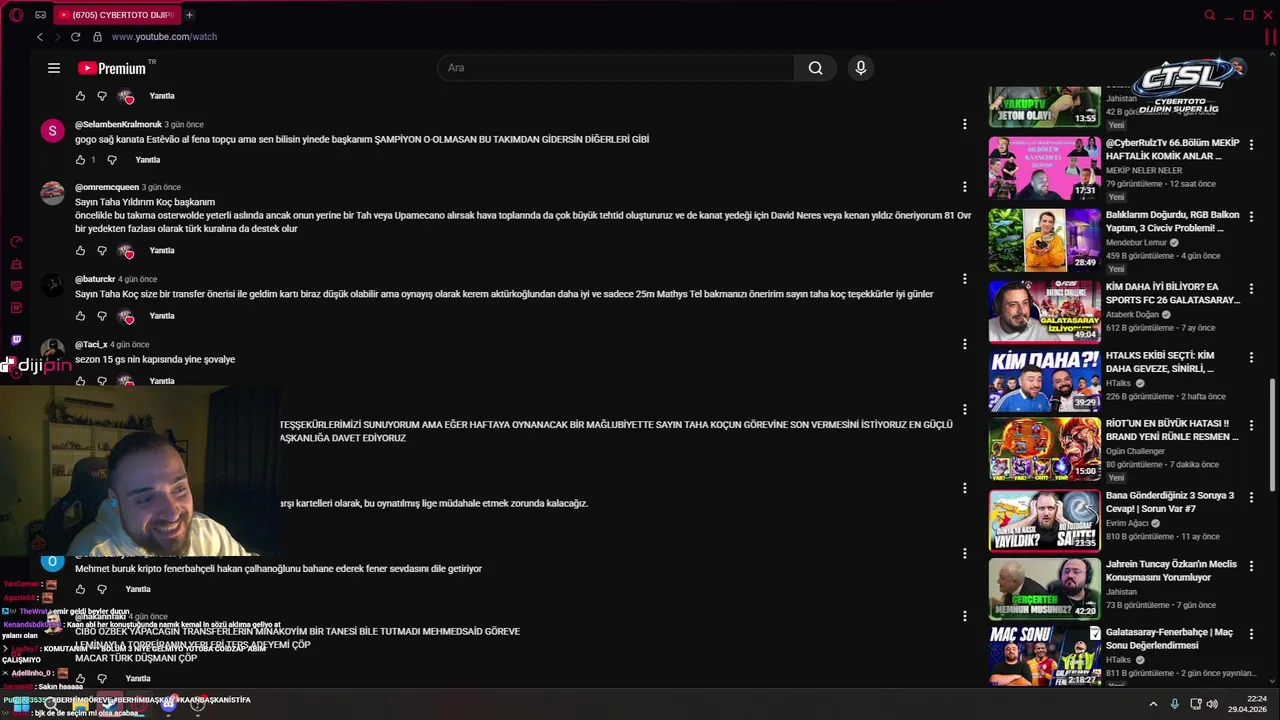Open the 39:29 KİM DAHA thumbnail
1280x720 pixels.
1045,380
